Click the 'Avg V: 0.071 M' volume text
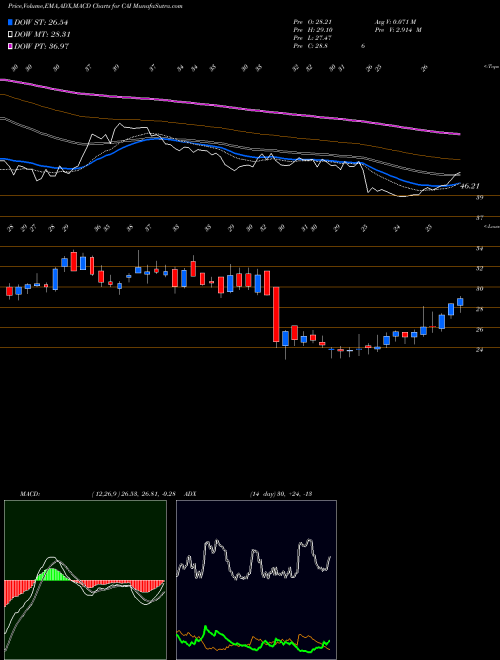This screenshot has height=660, width=500. [x=395, y=22]
